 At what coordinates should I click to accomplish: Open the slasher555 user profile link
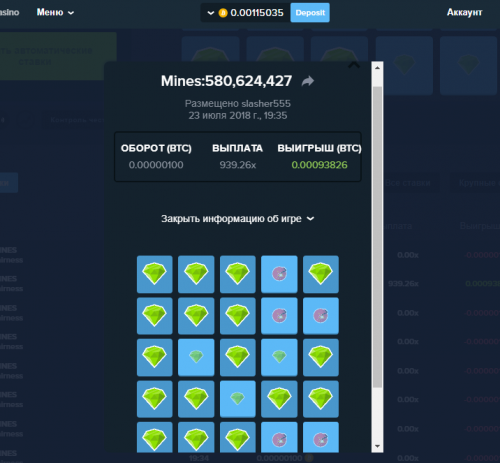click(x=266, y=104)
